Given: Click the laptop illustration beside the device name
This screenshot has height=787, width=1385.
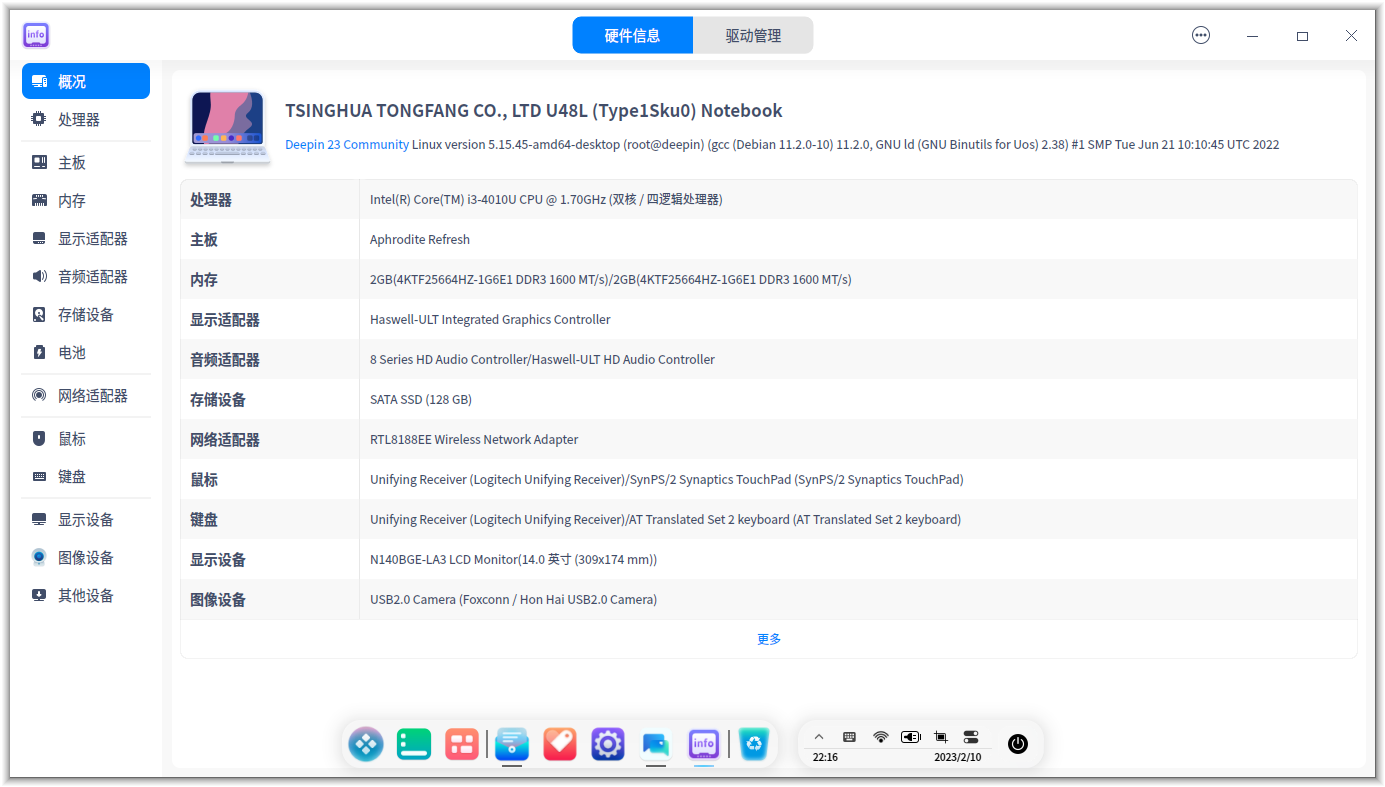Looking at the screenshot, I should [x=227, y=127].
